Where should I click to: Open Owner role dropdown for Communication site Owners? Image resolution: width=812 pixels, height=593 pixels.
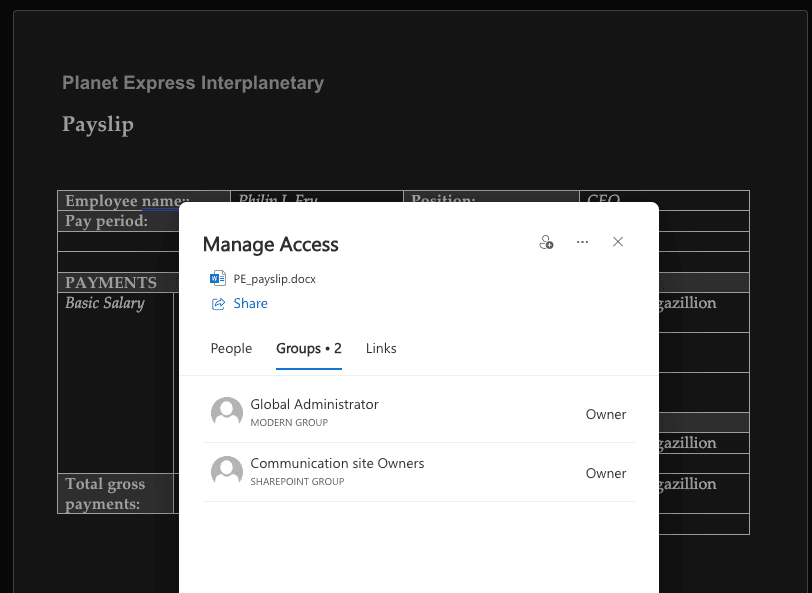tap(605, 473)
